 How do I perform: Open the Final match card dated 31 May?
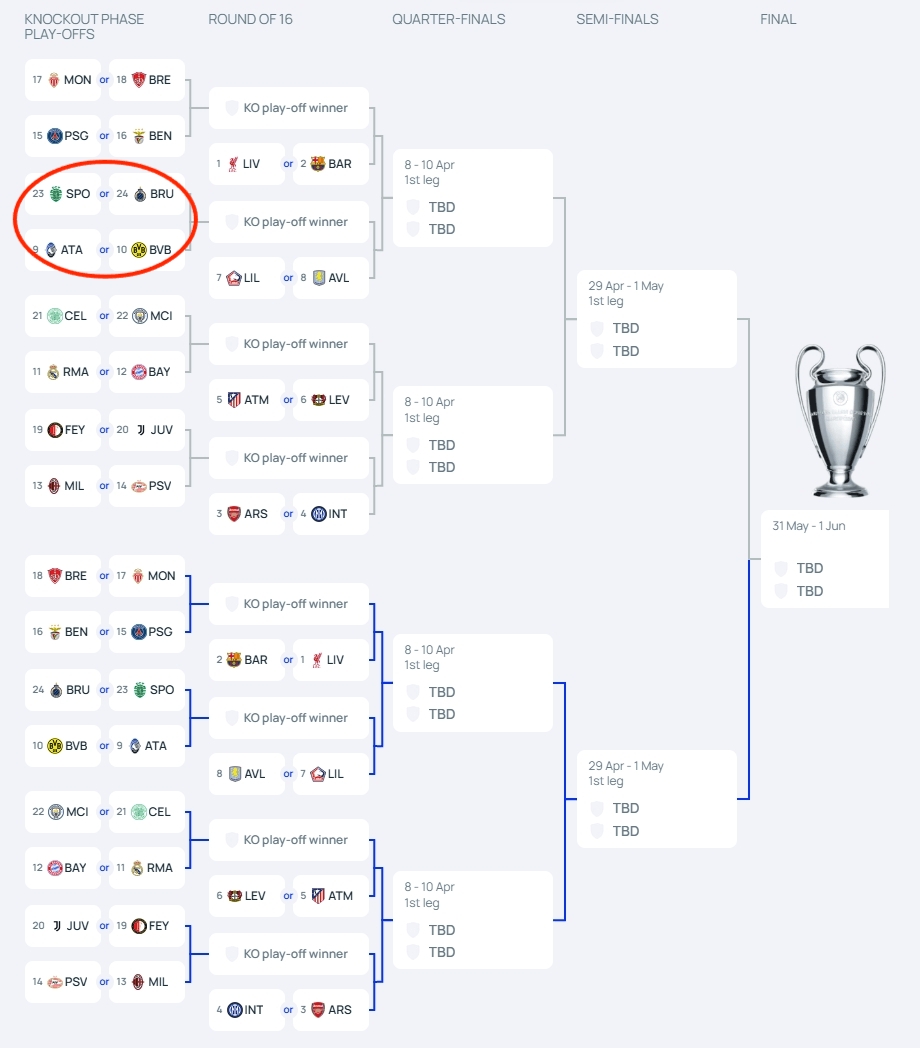pos(824,558)
